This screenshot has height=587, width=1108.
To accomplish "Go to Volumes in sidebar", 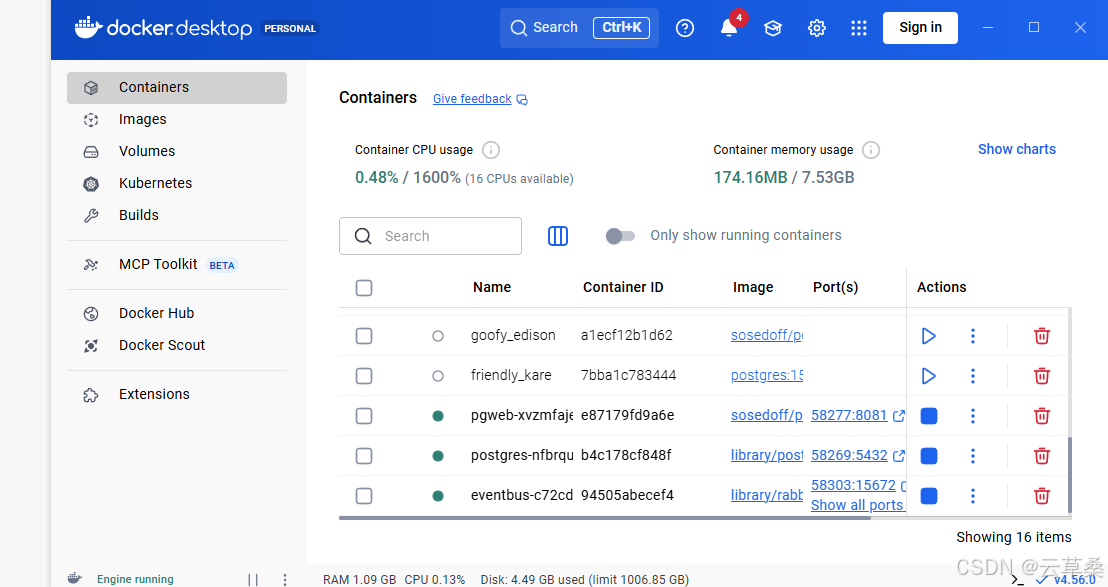I will (177, 151).
